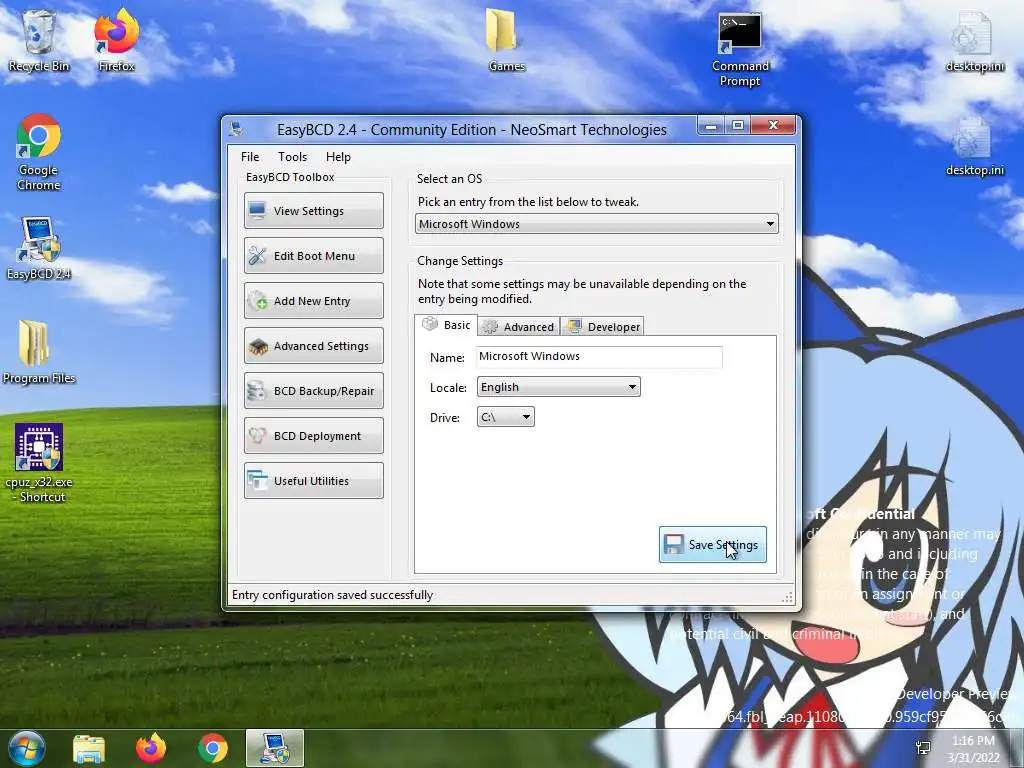
Task: Open the File menu
Action: (249, 157)
